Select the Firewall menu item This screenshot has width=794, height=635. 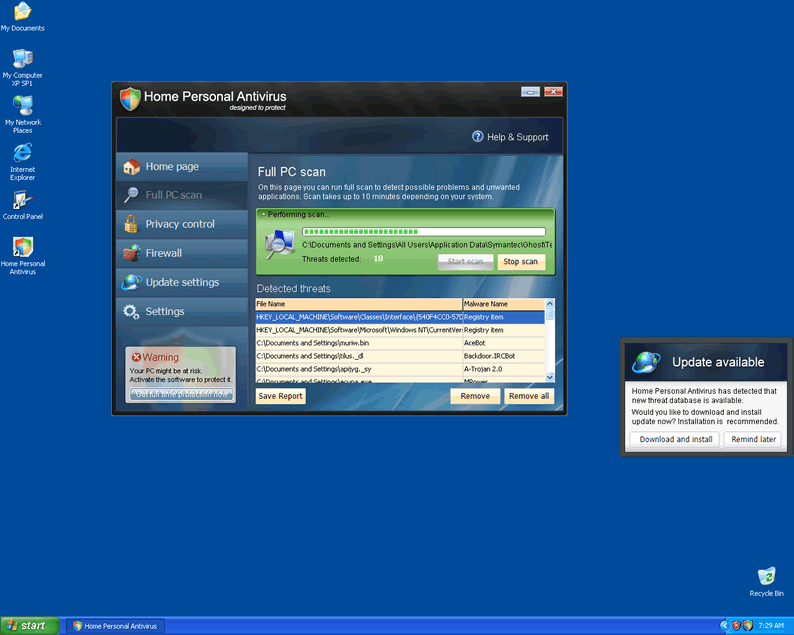click(164, 253)
